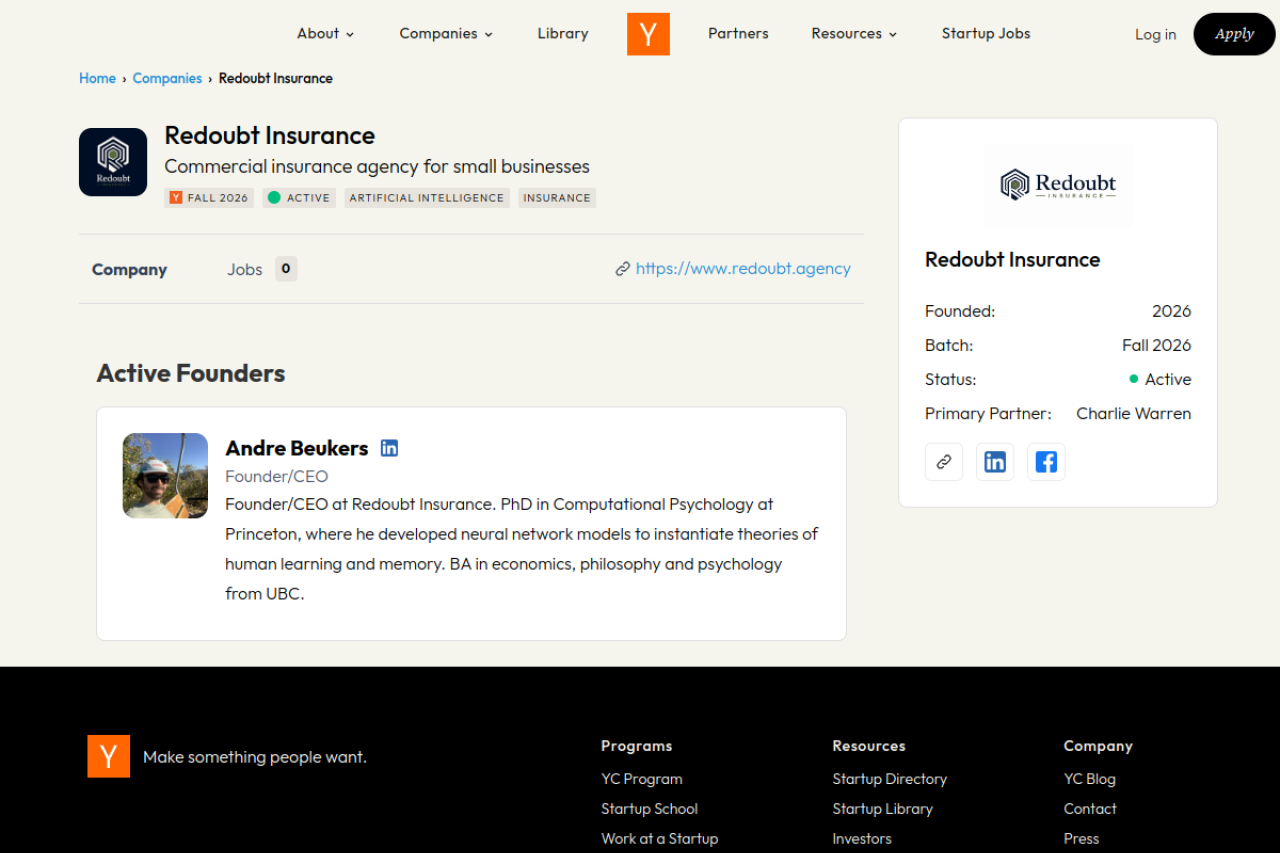Click the orange Y logo in footer

point(108,756)
